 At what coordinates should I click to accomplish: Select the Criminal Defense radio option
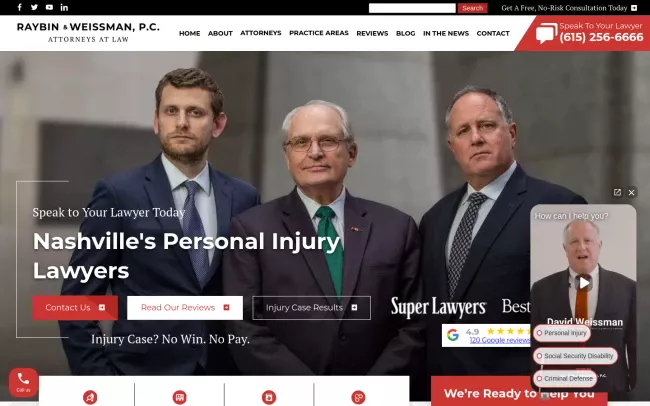565,379
